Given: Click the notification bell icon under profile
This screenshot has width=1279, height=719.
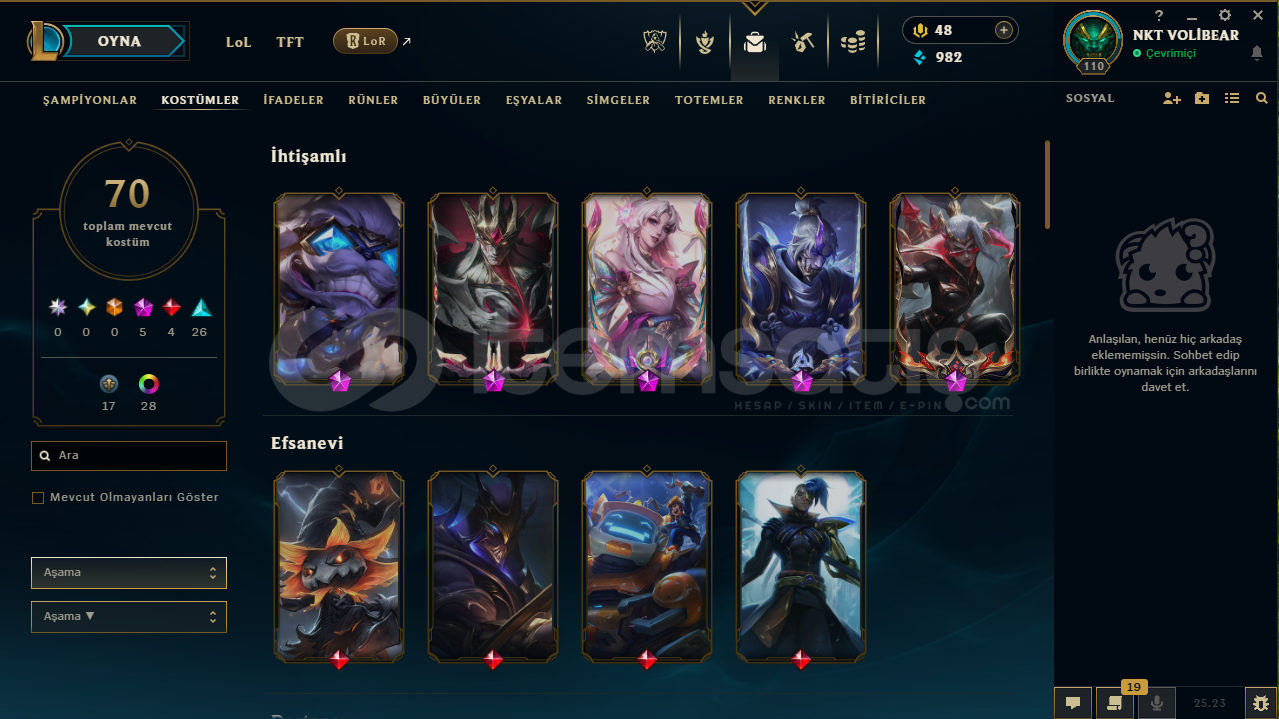Looking at the screenshot, I should point(1257,53).
